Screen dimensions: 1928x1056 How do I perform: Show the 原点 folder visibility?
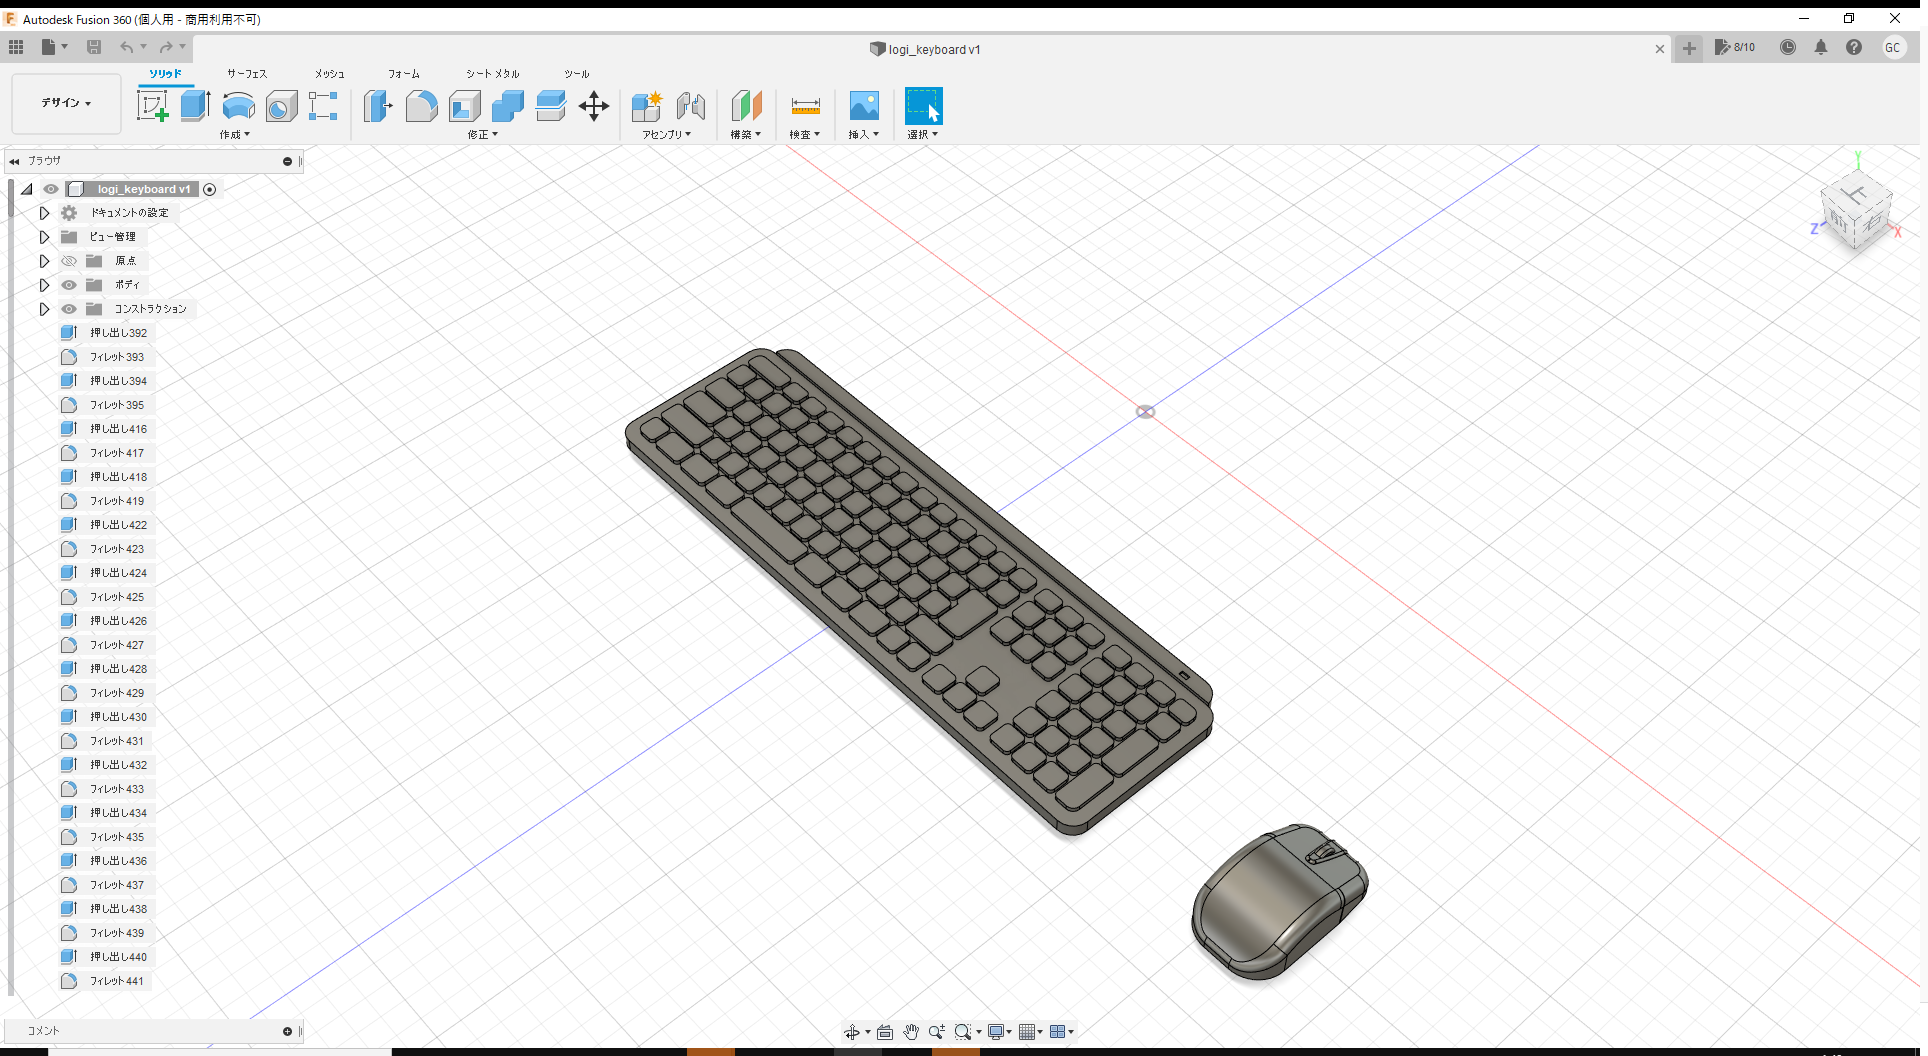[x=68, y=260]
